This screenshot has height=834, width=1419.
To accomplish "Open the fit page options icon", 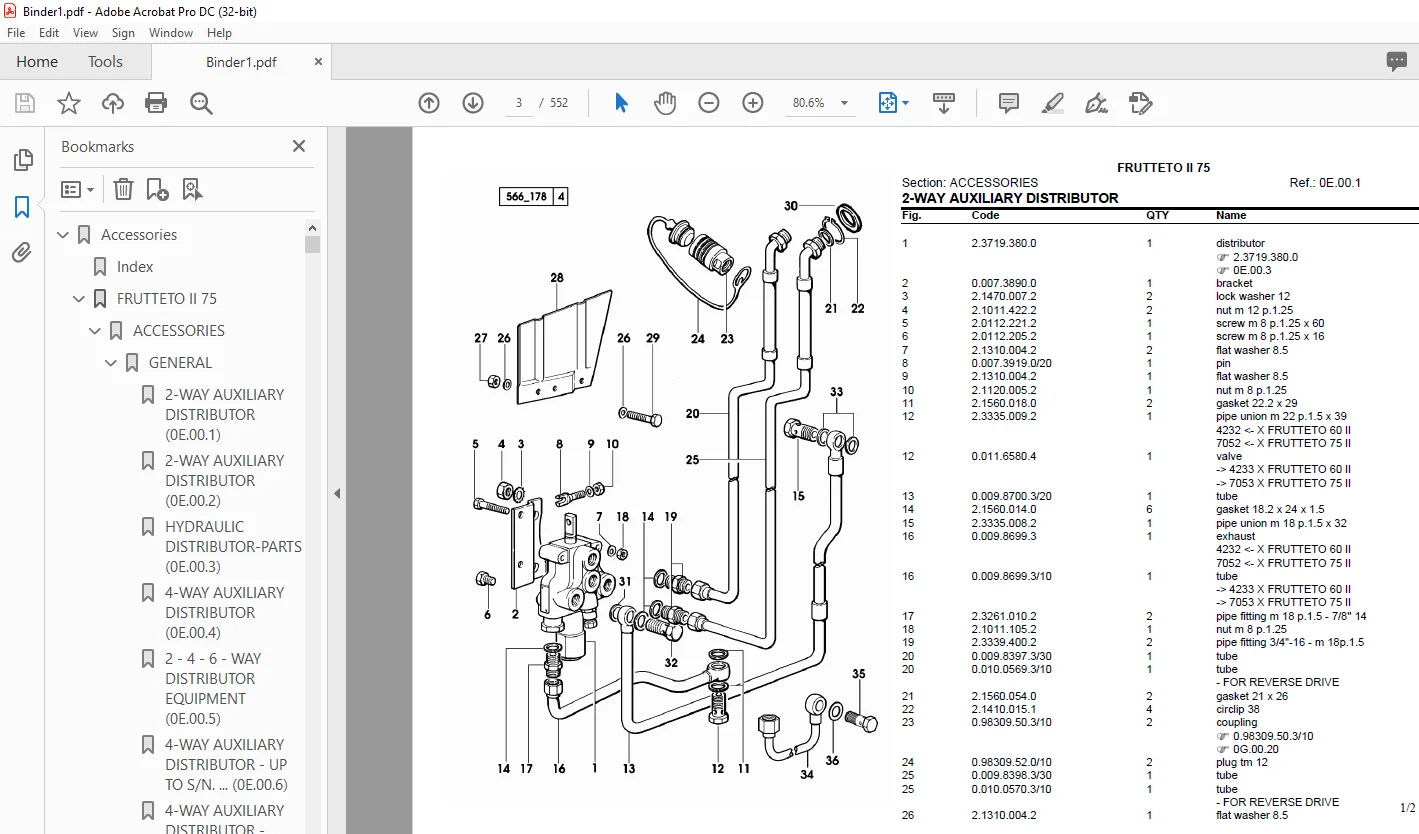I will pos(893,103).
